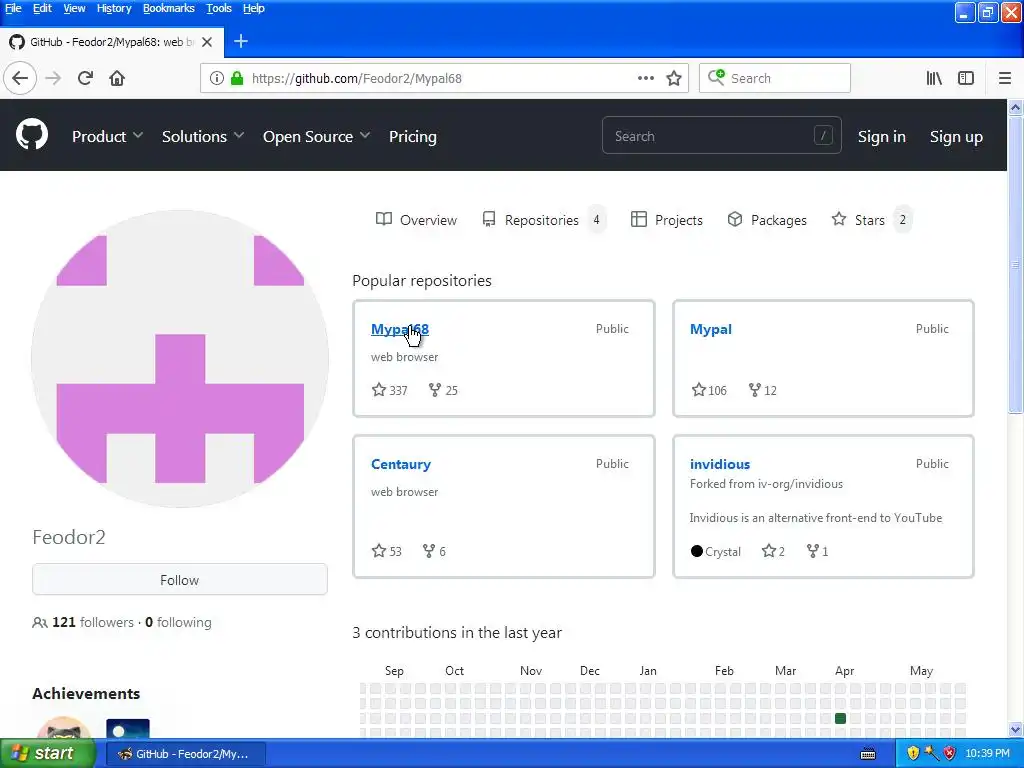
Task: Open the invidious repository link
Action: tap(720, 464)
